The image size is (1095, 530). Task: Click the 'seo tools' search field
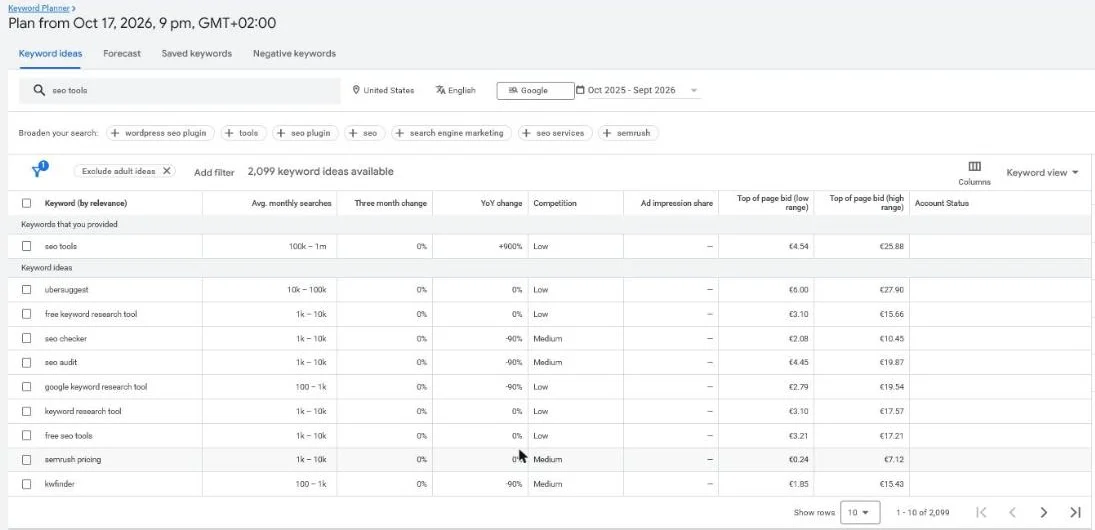[179, 91]
